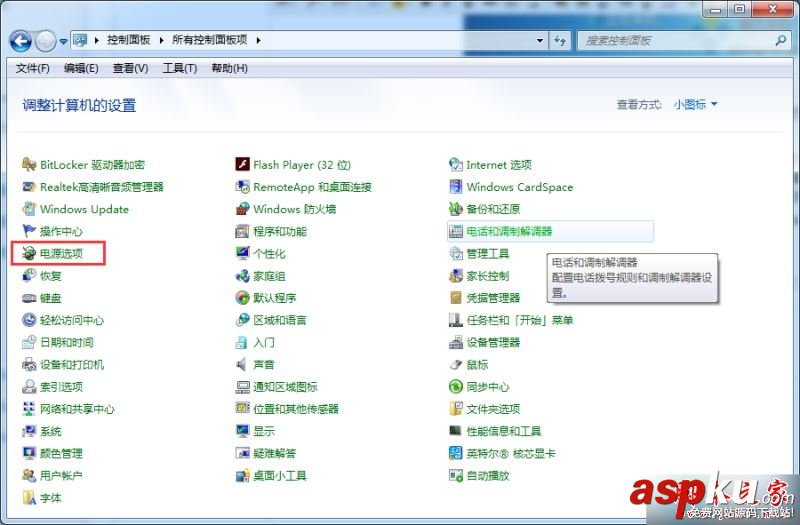
Task: Open 个性化 icon
Action: tap(242, 254)
